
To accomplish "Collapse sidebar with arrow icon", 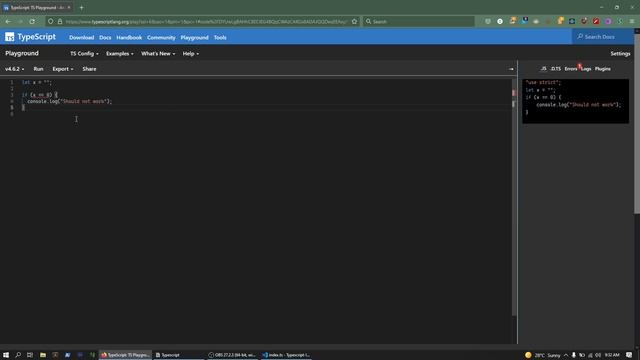I will (511, 69).
